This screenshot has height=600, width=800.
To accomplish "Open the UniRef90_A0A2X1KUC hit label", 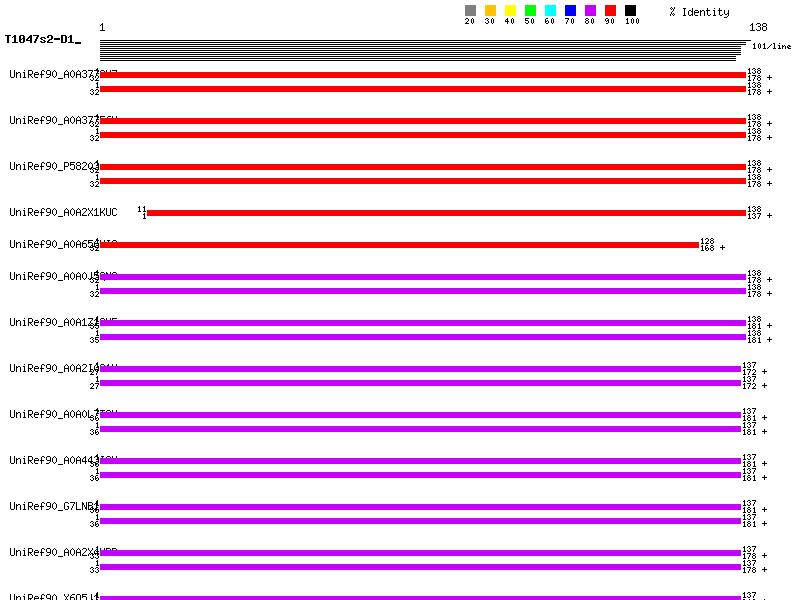I will pyautogui.click(x=63, y=212).
